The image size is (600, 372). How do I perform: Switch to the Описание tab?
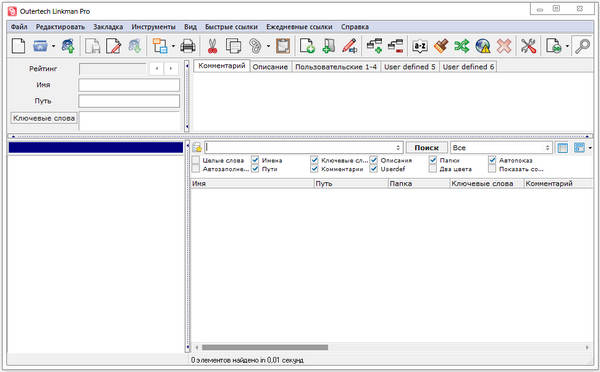click(270, 67)
